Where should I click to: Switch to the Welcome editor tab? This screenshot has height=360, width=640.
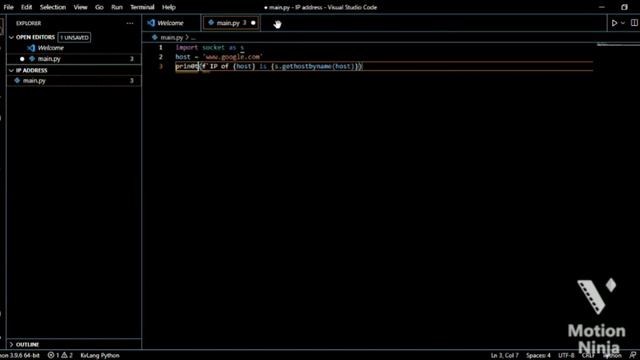tap(171, 23)
